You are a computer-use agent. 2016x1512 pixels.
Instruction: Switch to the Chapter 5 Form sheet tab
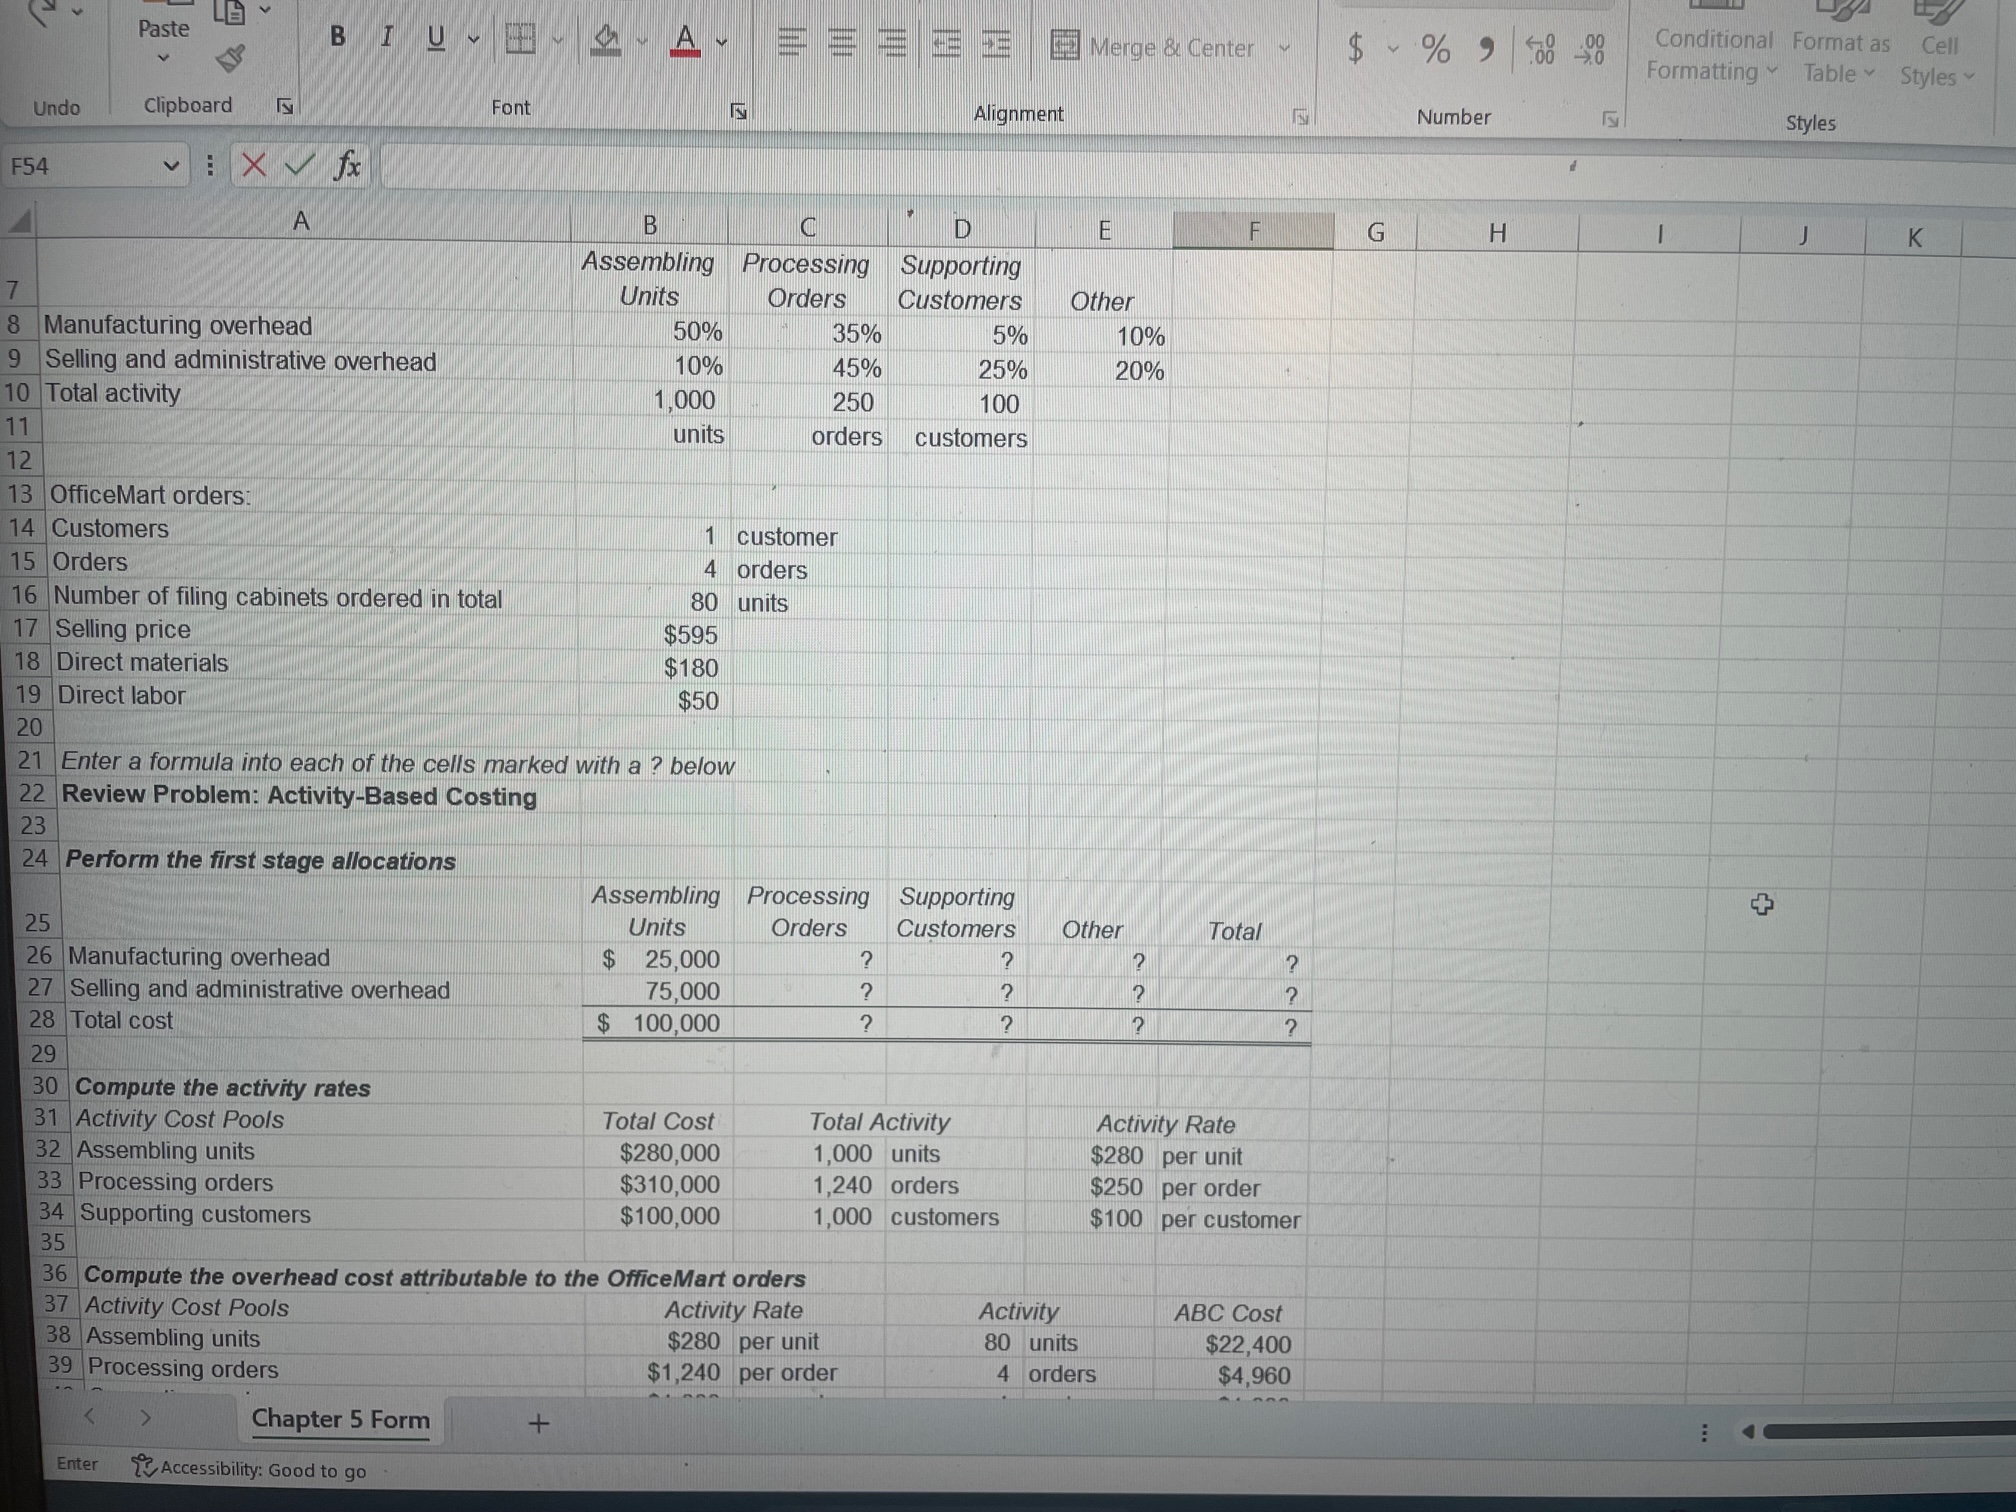pyautogui.click(x=340, y=1420)
